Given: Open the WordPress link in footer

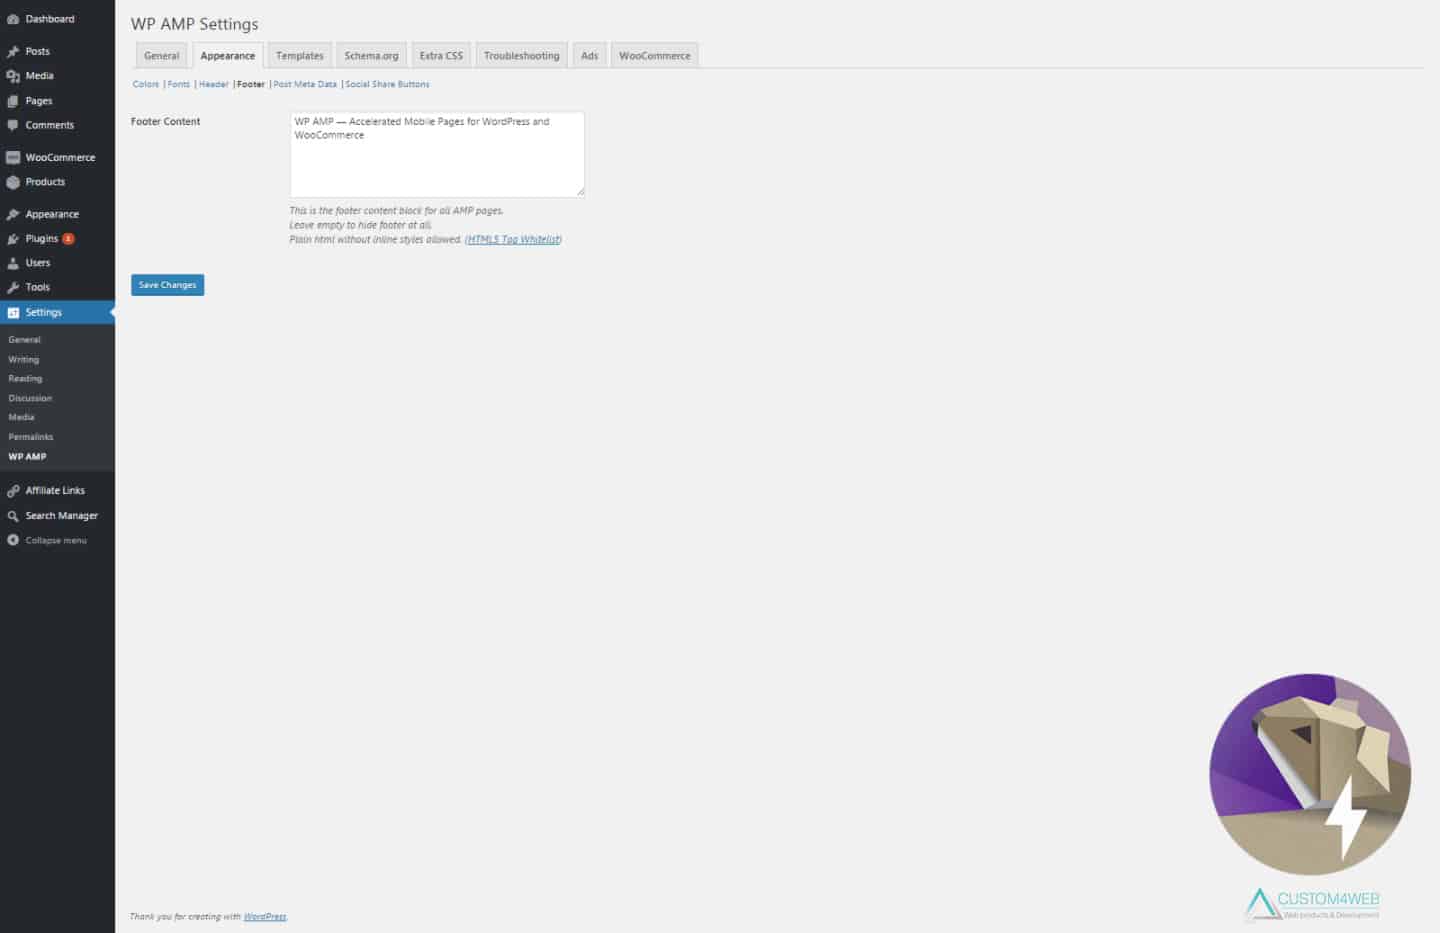Looking at the screenshot, I should [265, 917].
